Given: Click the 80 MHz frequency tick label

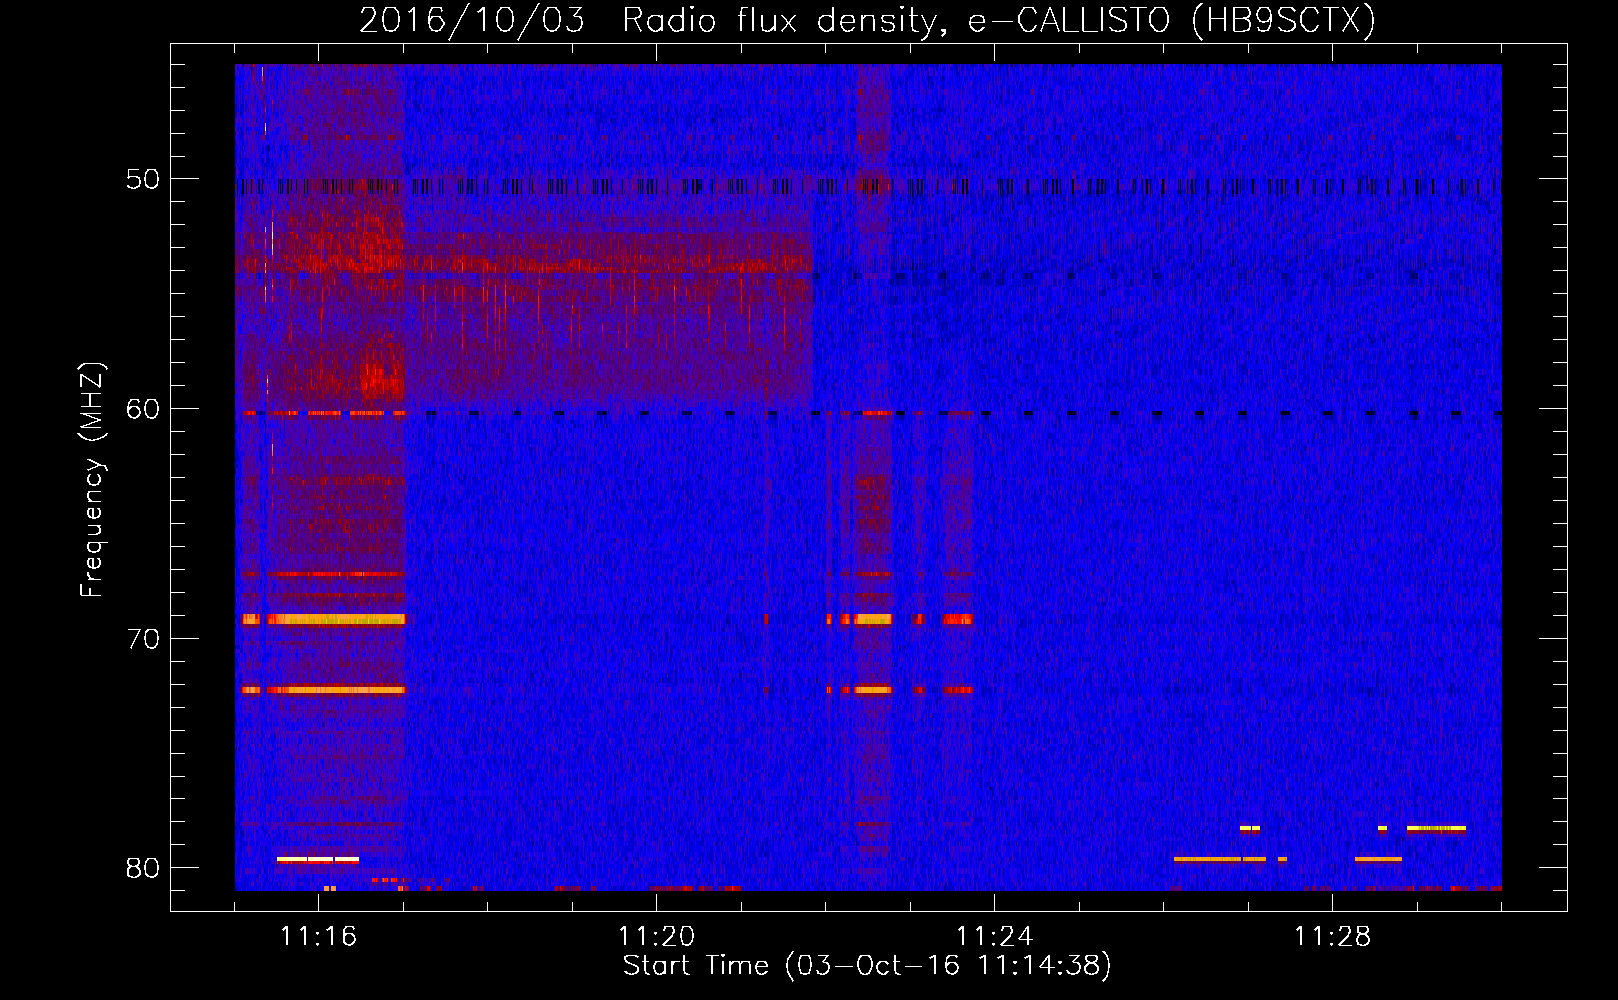Looking at the screenshot, I should pyautogui.click(x=143, y=868).
